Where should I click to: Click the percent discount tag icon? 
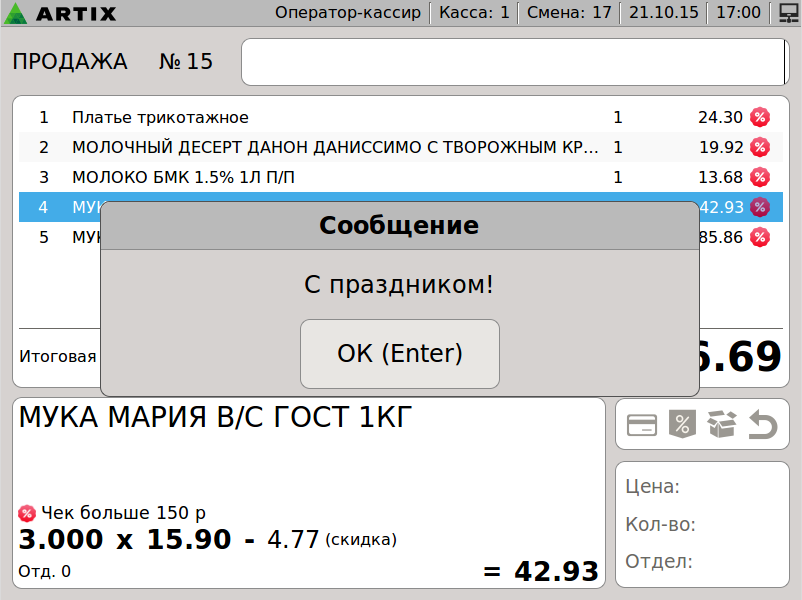coord(681,425)
